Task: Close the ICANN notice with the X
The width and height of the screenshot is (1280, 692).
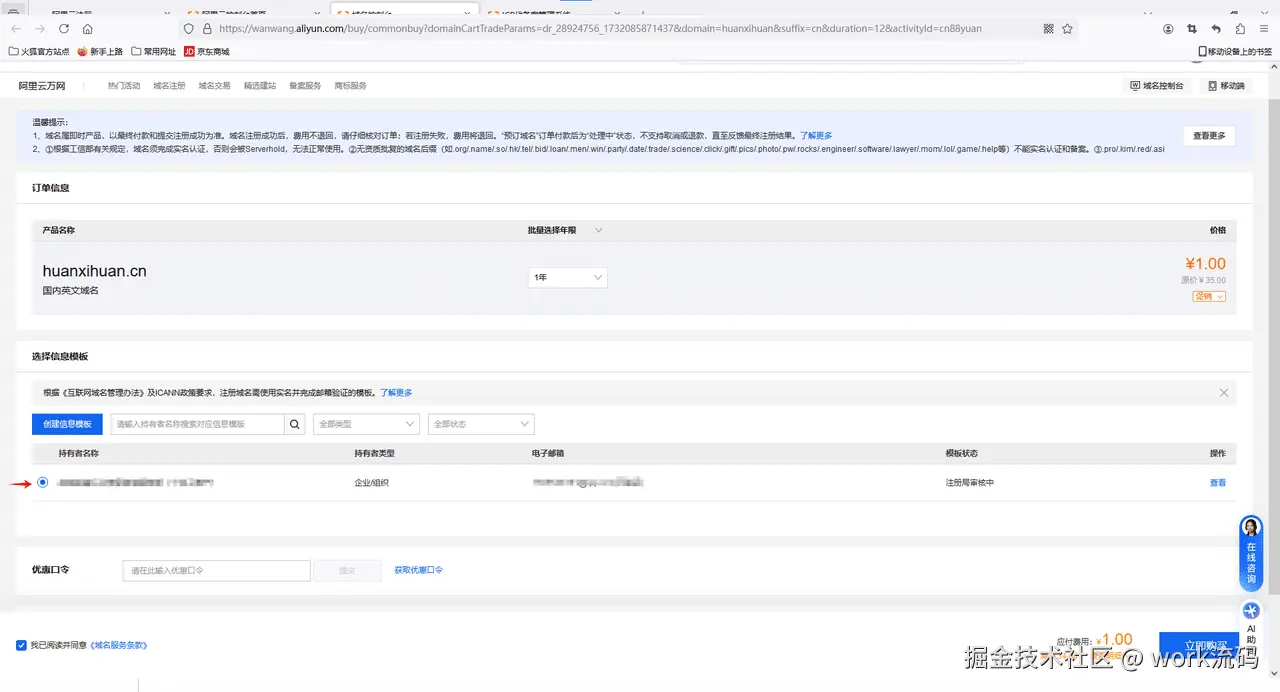Action: click(x=1224, y=393)
